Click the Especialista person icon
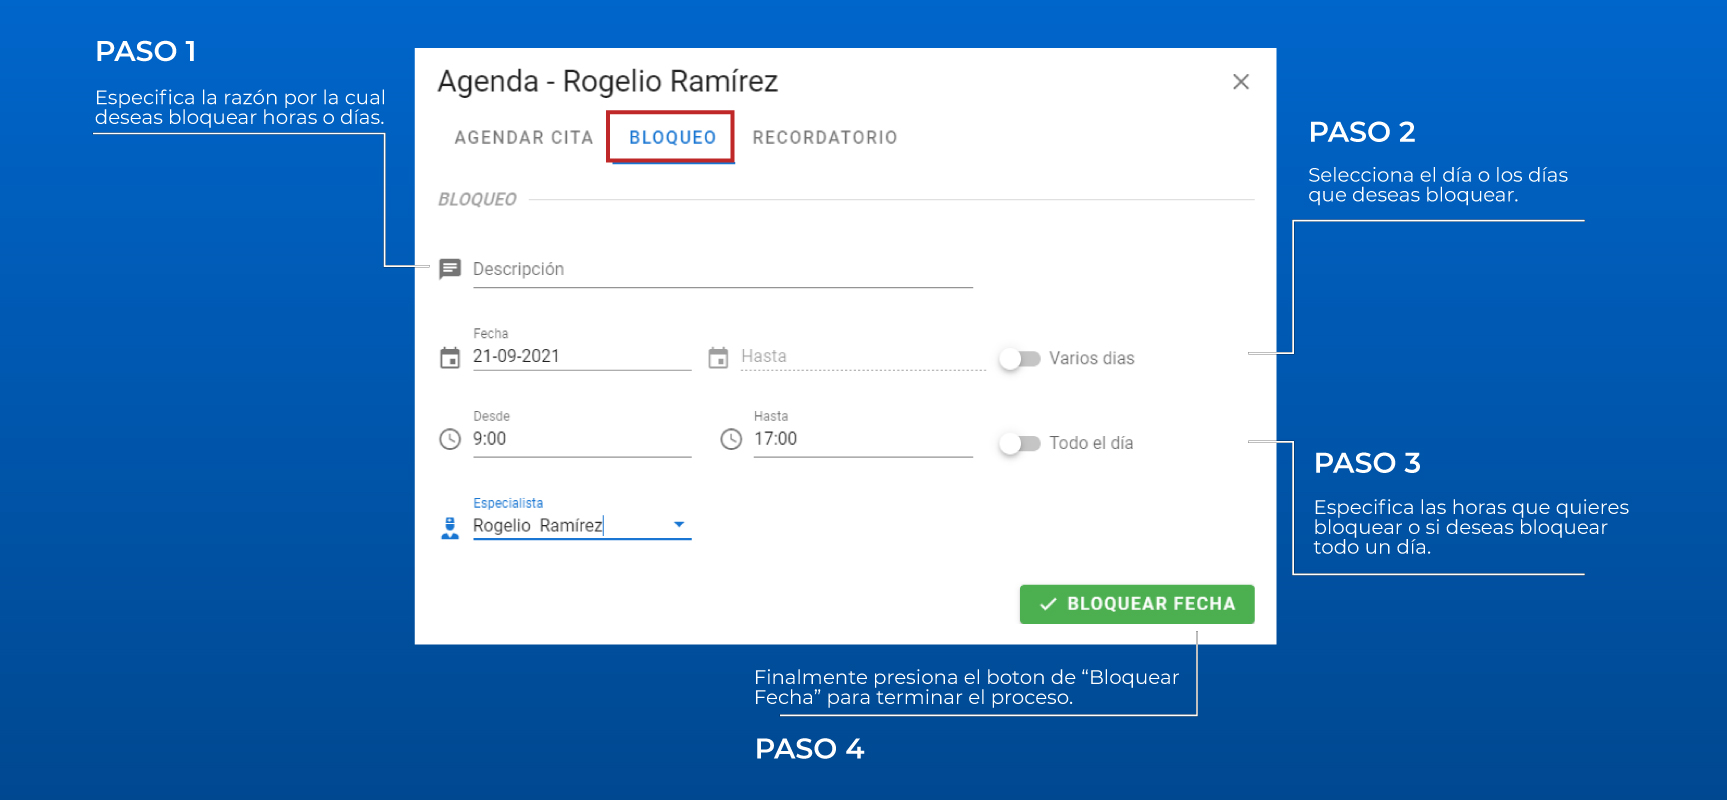The image size is (1727, 800). (x=450, y=527)
